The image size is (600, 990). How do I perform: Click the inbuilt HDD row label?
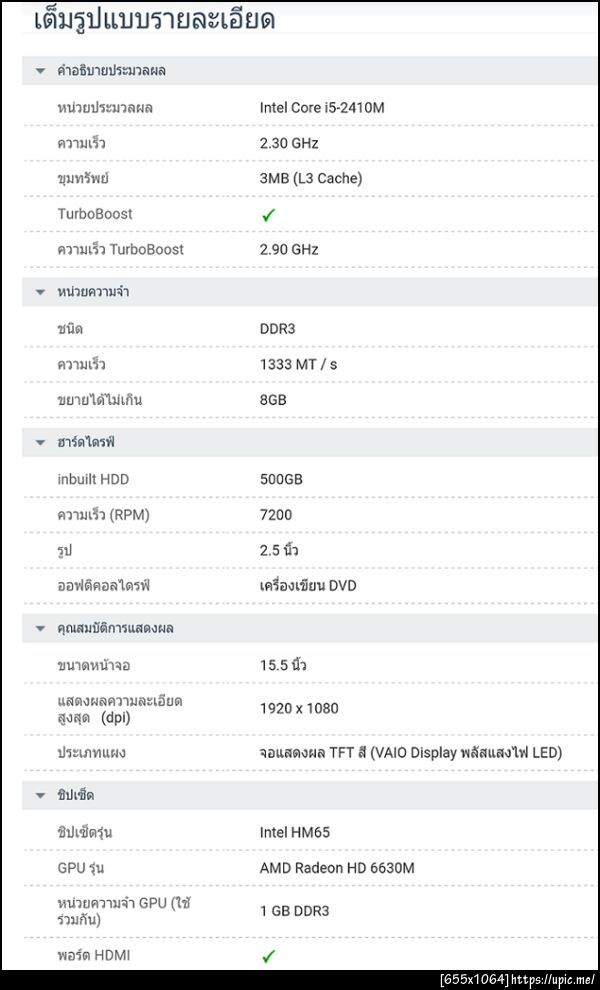(93, 479)
